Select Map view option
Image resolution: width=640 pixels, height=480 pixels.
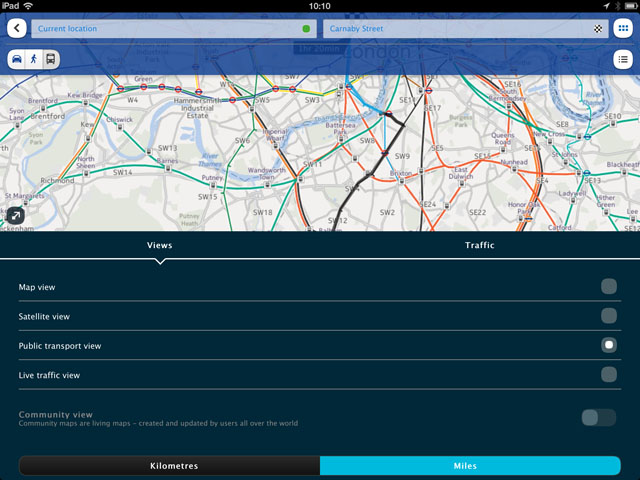point(320,287)
